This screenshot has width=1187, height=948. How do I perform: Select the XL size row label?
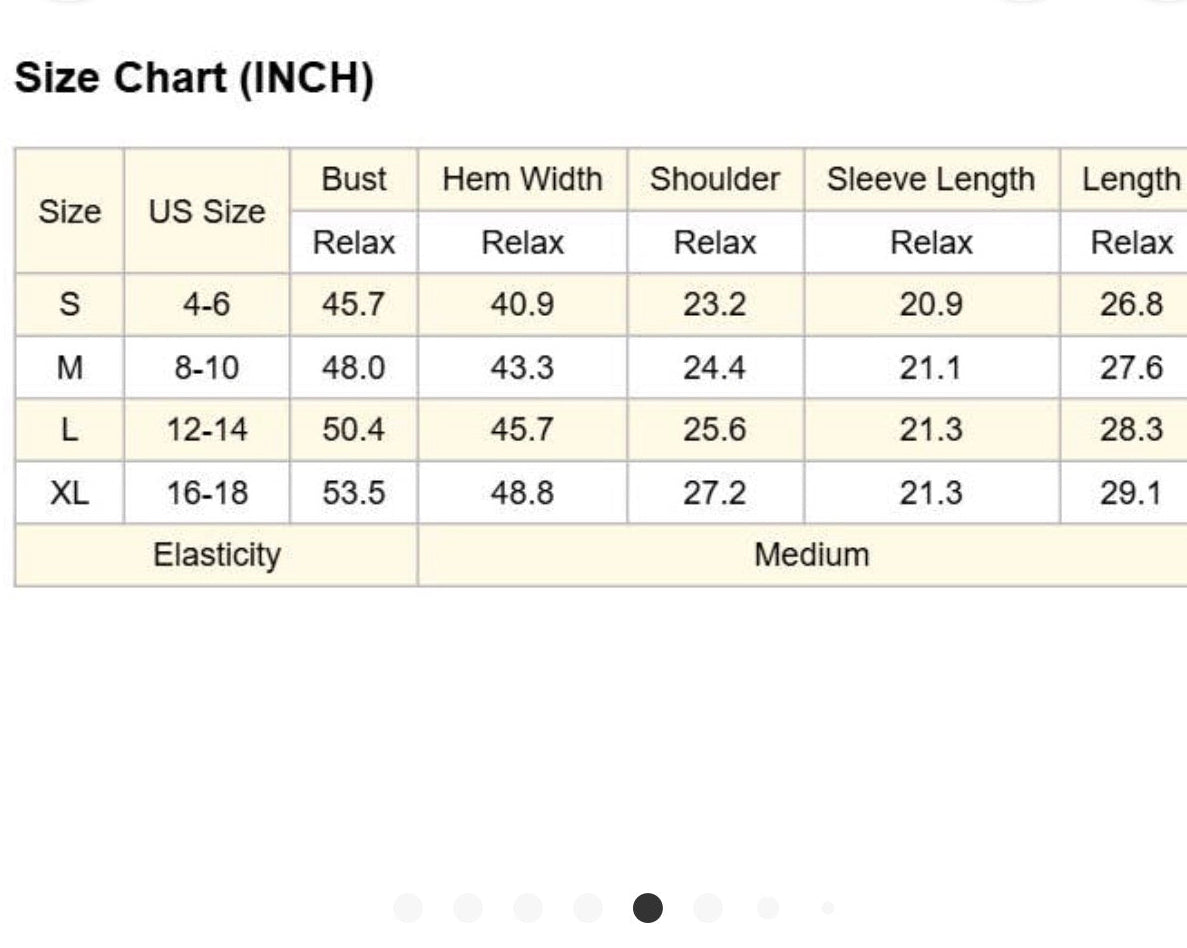(x=70, y=493)
